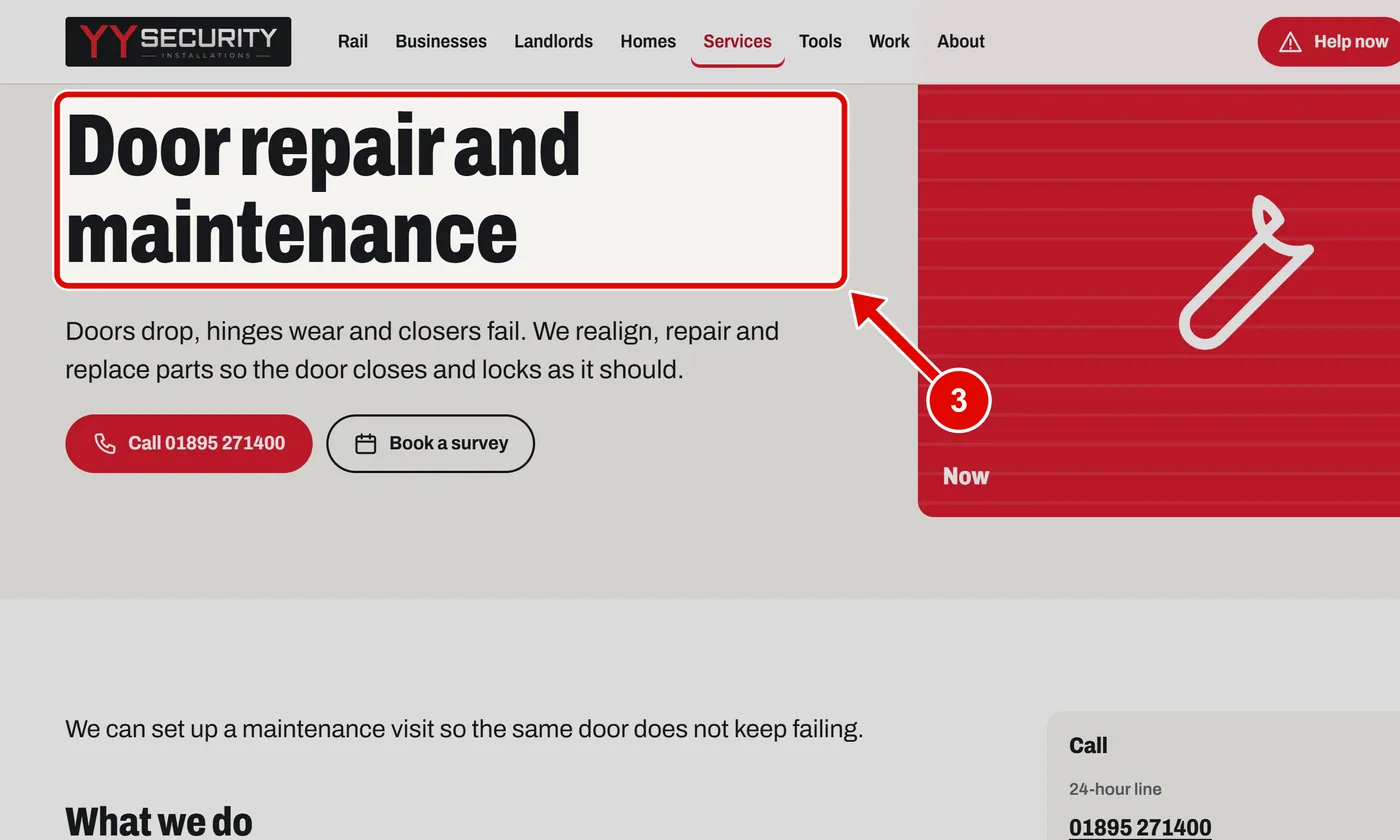Click Book a survey button

point(431,443)
